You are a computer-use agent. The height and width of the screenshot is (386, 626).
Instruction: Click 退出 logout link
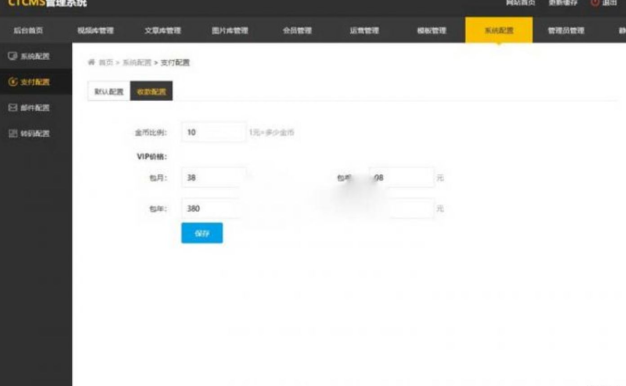[x=610, y=3]
